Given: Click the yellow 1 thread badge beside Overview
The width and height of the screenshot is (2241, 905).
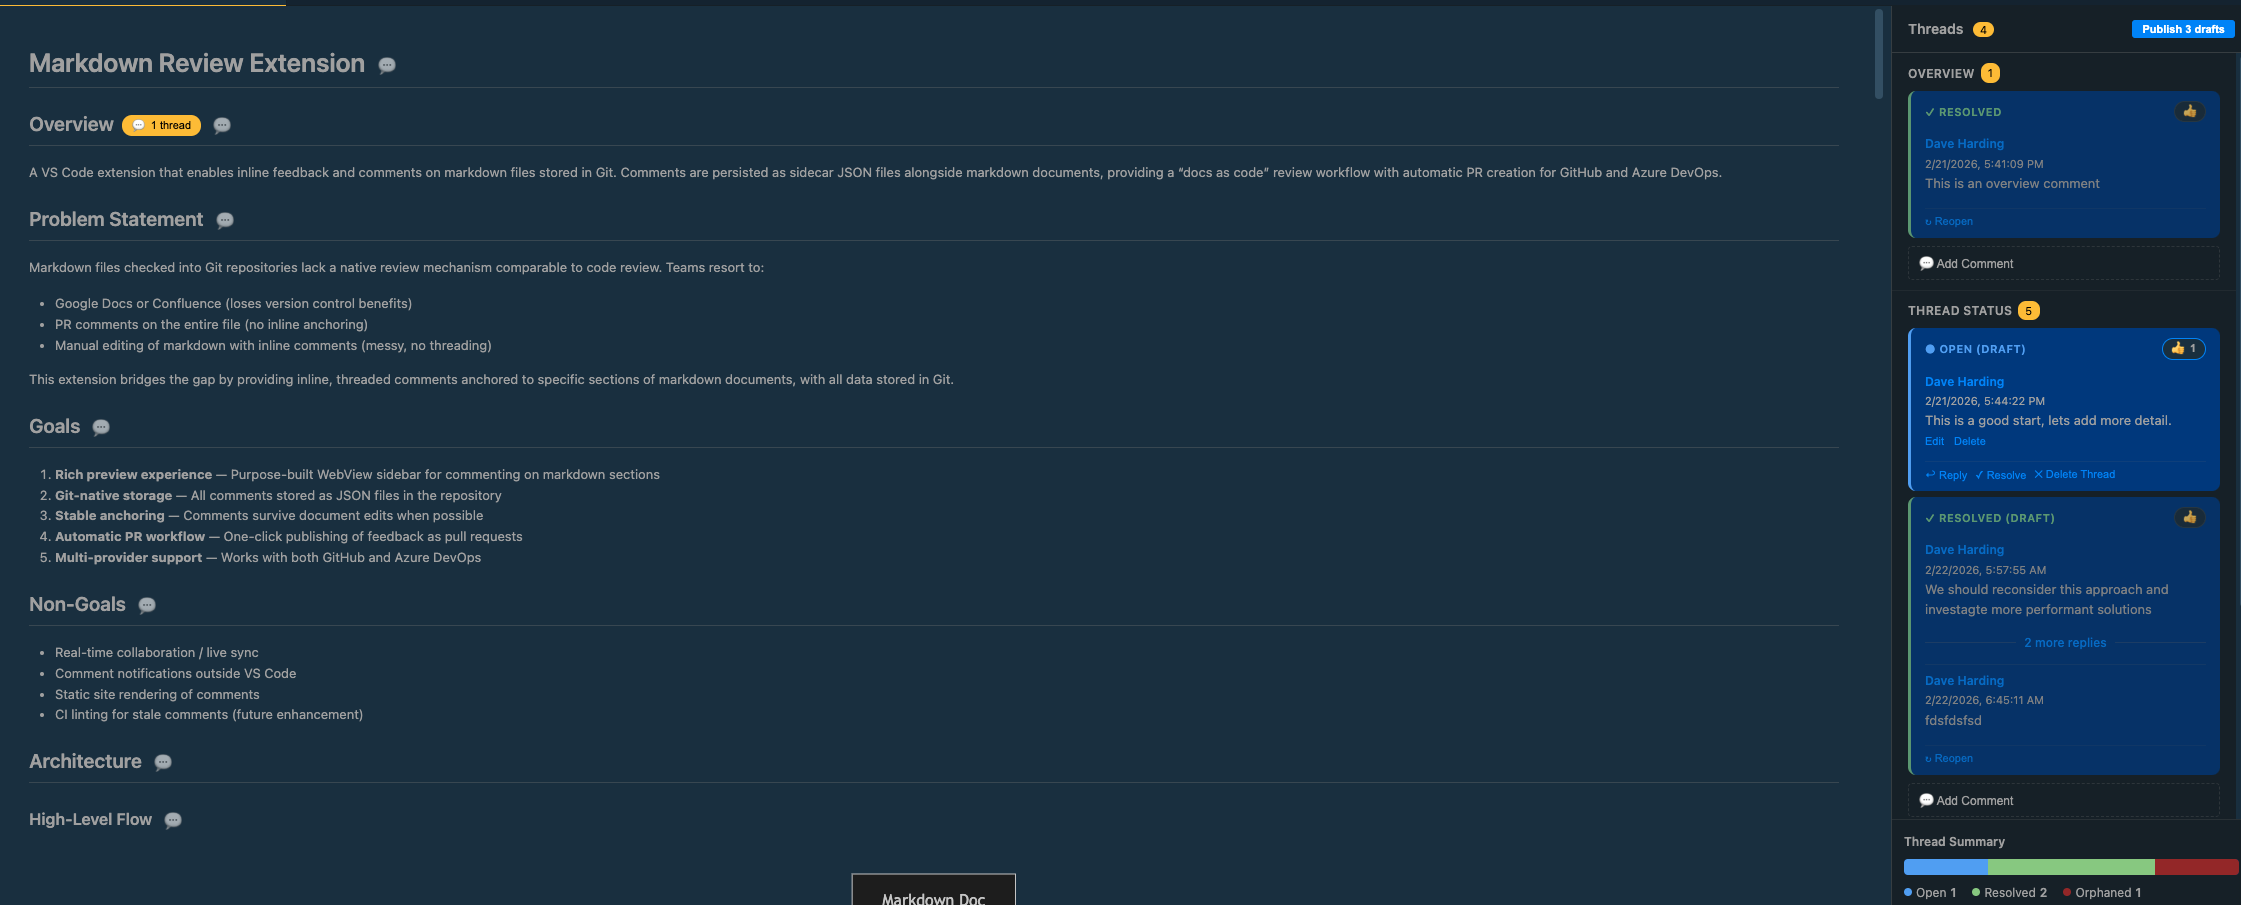Looking at the screenshot, I should [x=160, y=125].
